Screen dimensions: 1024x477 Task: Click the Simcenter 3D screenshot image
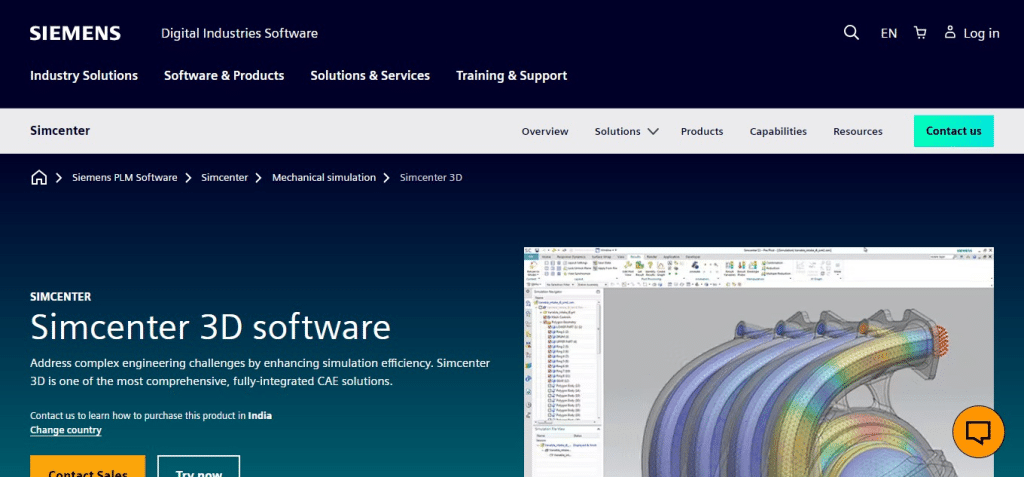[759, 361]
